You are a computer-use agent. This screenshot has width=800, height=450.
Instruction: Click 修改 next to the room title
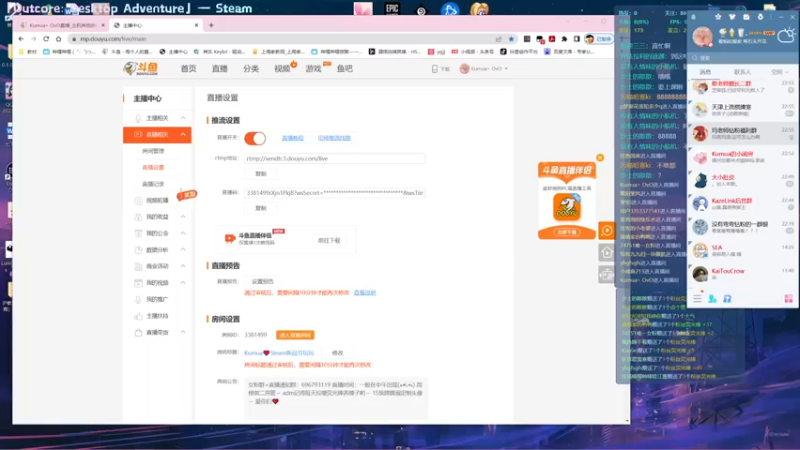337,353
